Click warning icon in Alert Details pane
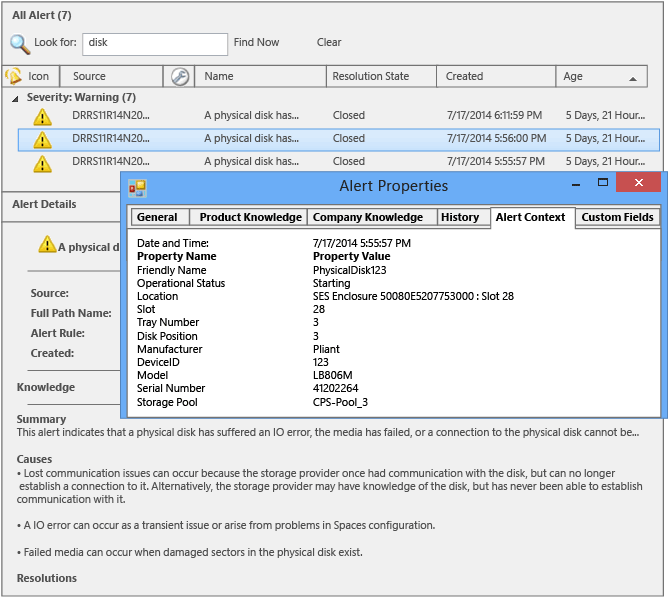This screenshot has height=597, width=669. click(47, 245)
